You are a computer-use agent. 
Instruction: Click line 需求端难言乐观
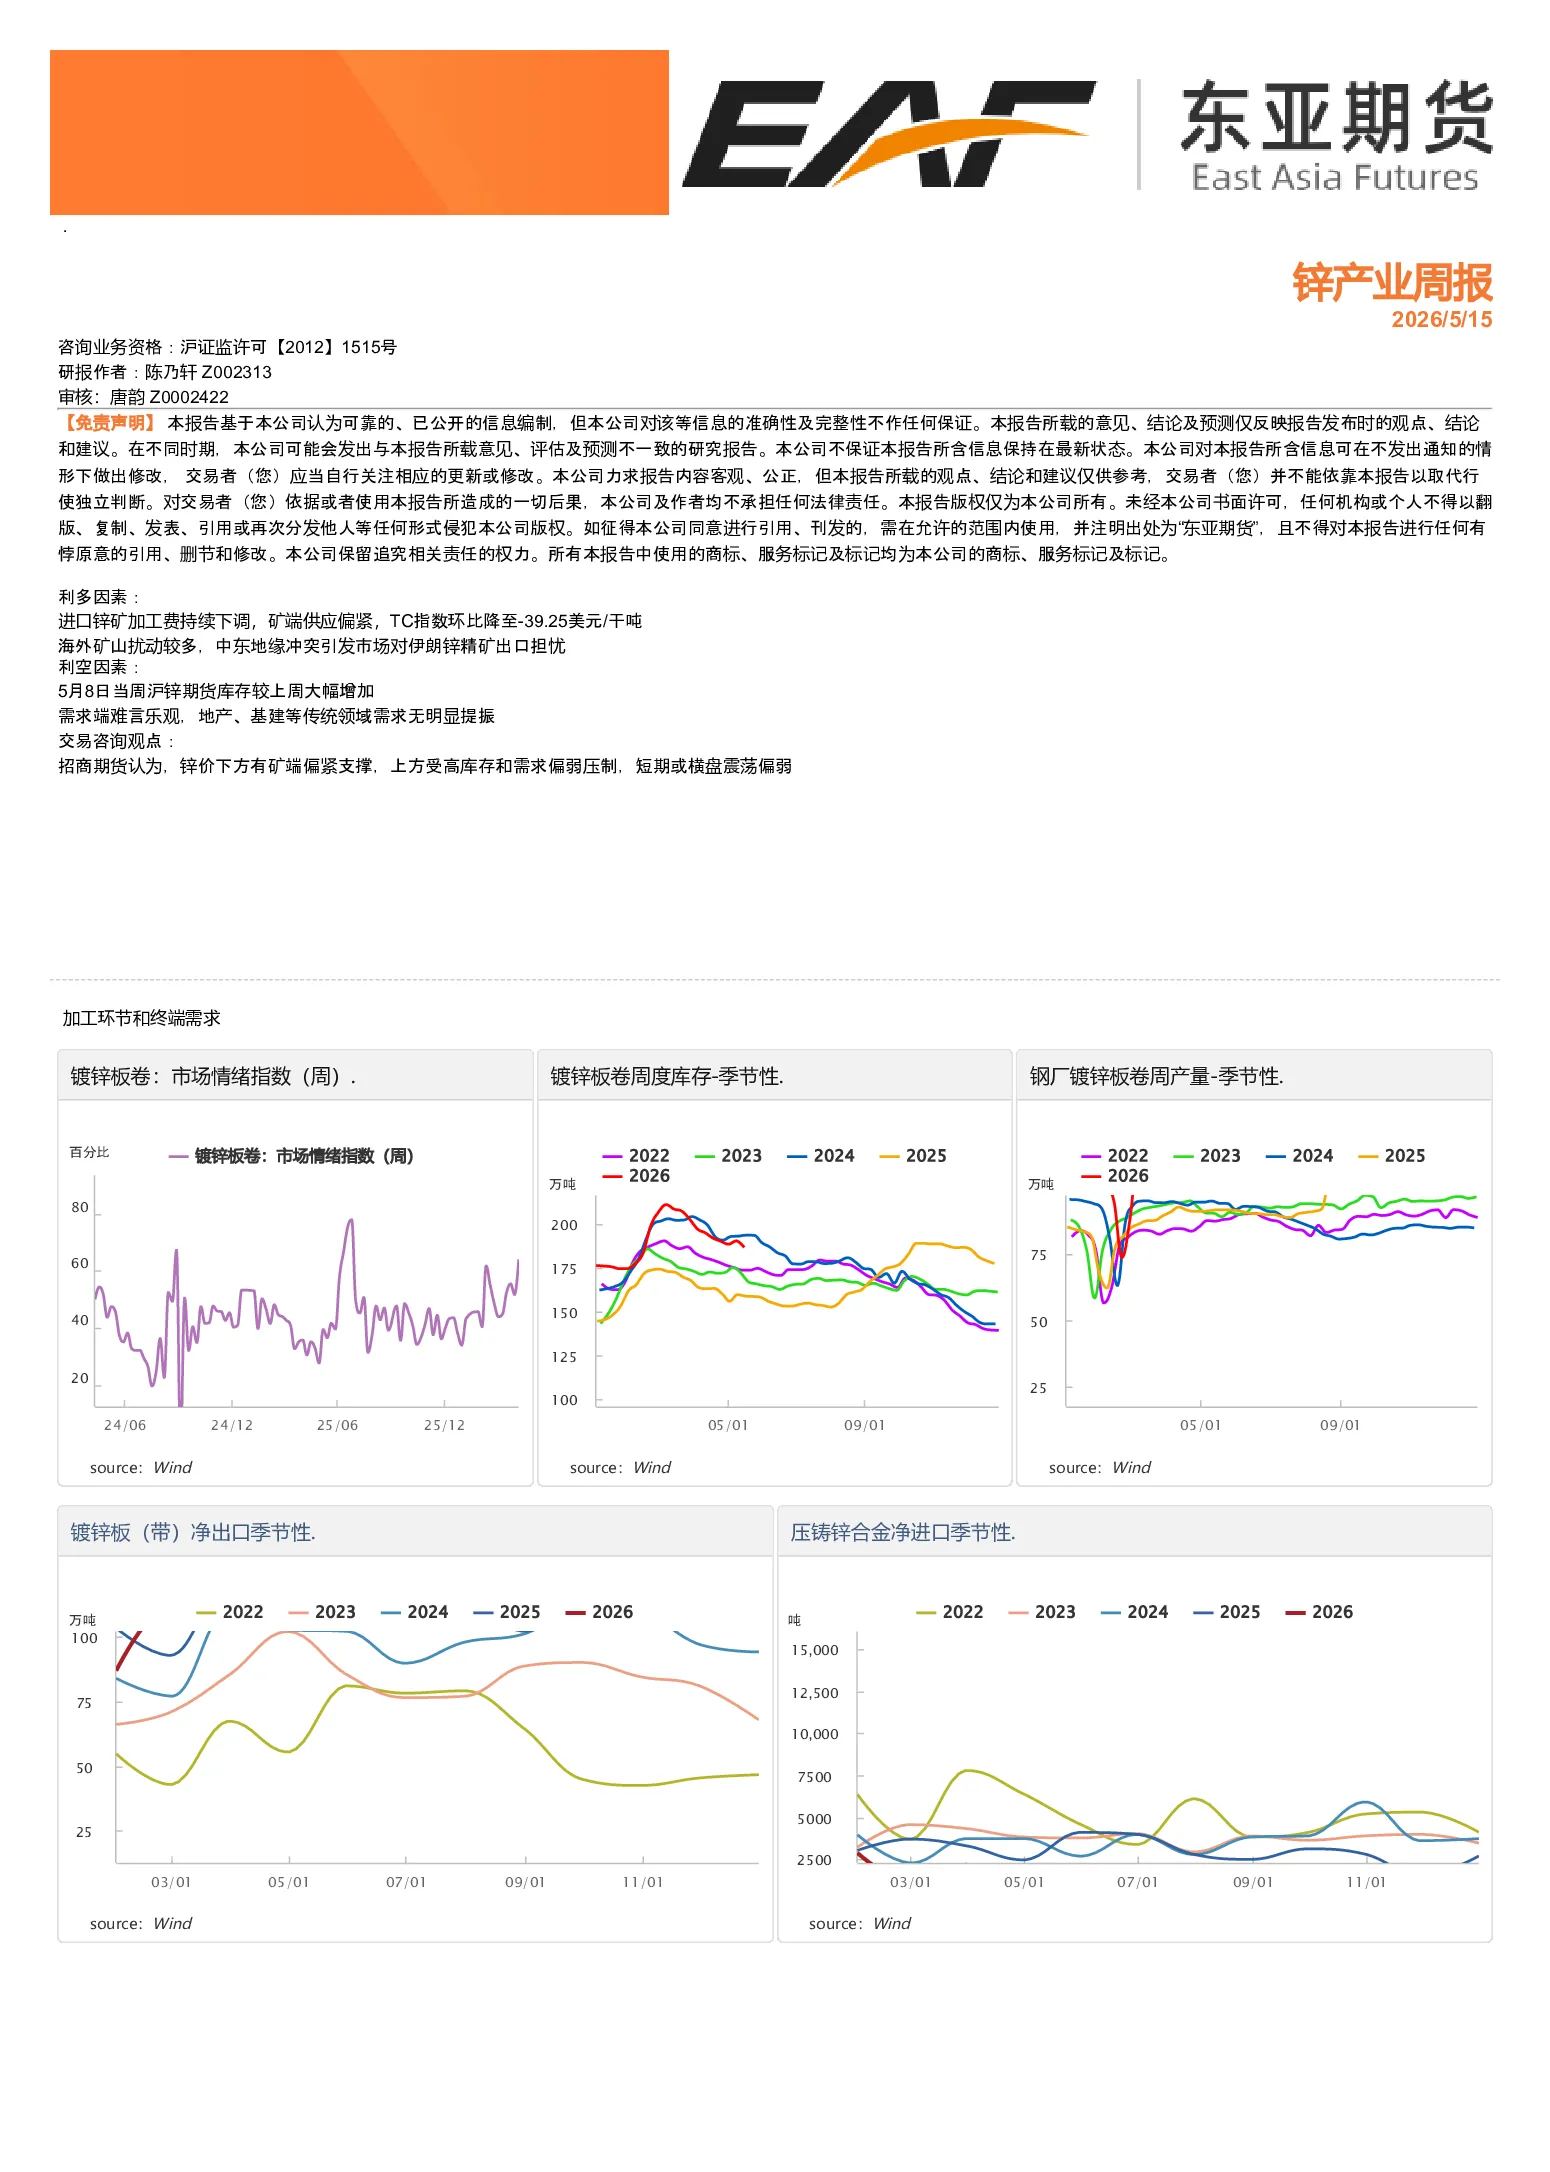click(276, 716)
